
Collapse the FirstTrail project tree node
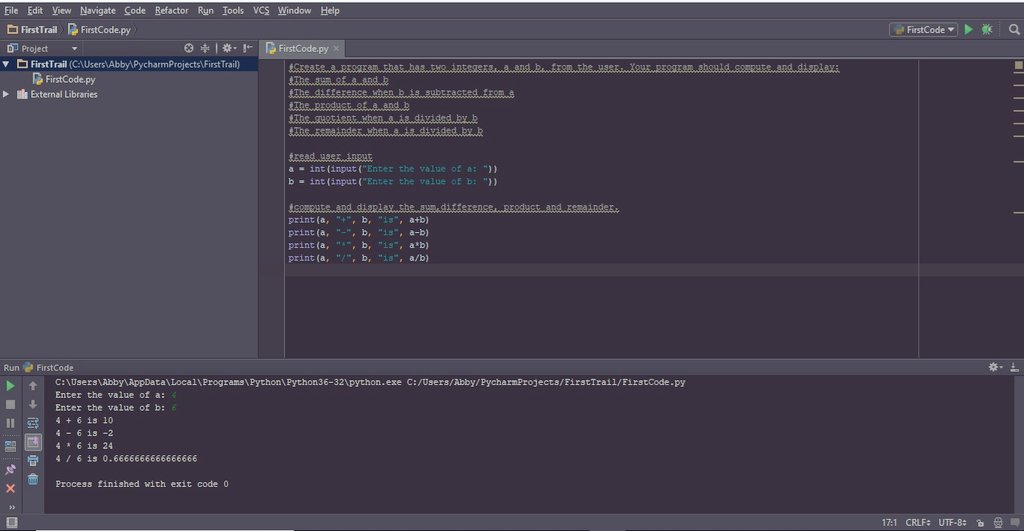pos(6,64)
